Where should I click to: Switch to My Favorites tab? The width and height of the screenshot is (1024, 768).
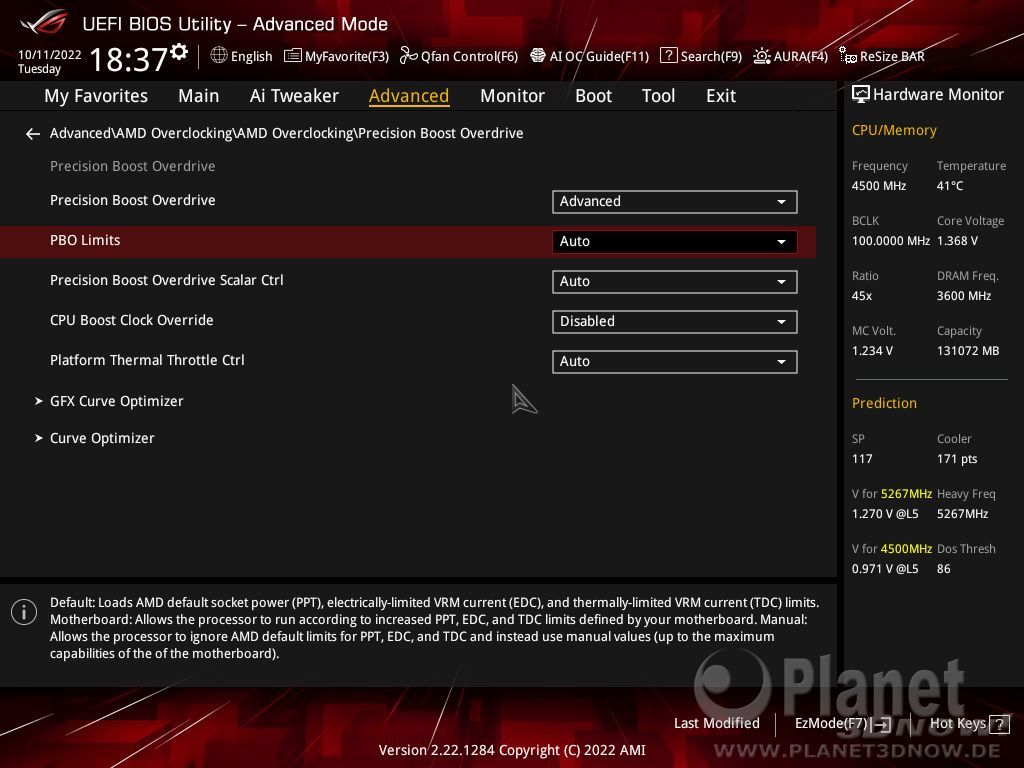click(96, 96)
